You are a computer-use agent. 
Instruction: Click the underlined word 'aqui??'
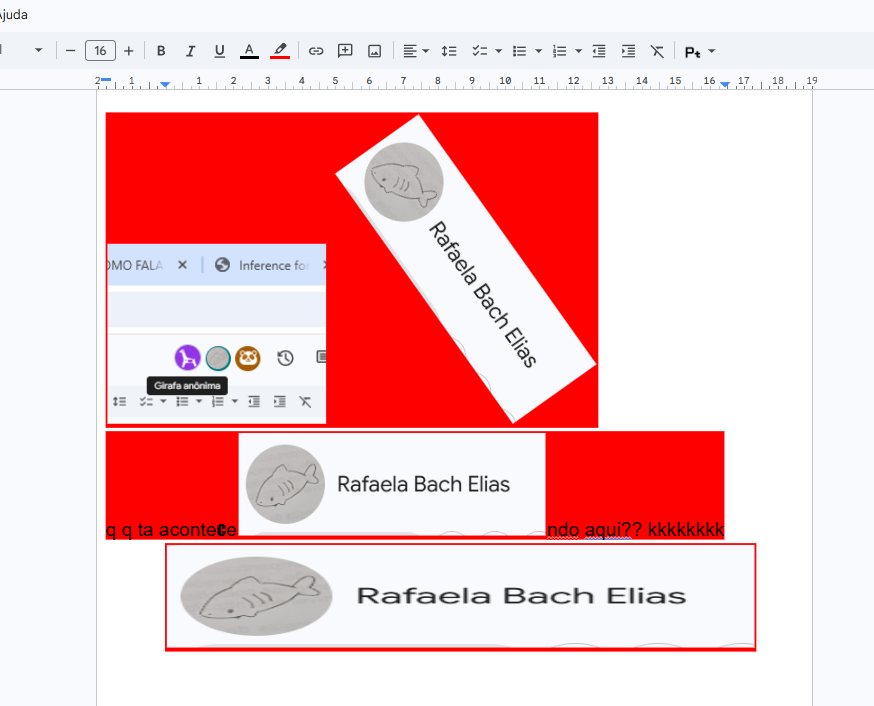click(614, 529)
